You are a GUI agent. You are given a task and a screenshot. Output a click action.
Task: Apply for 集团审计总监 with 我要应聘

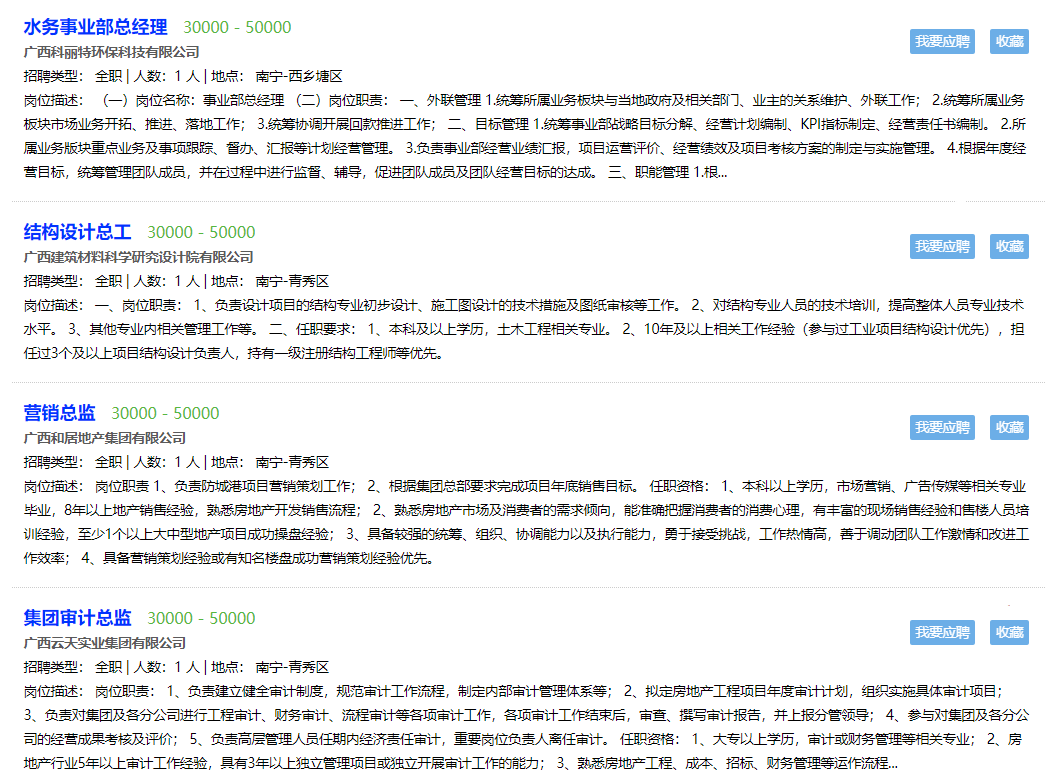tap(942, 632)
